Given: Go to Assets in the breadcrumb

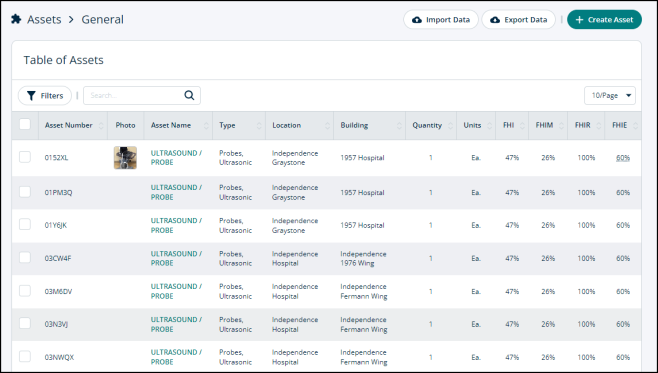Looking at the screenshot, I should click(44, 19).
